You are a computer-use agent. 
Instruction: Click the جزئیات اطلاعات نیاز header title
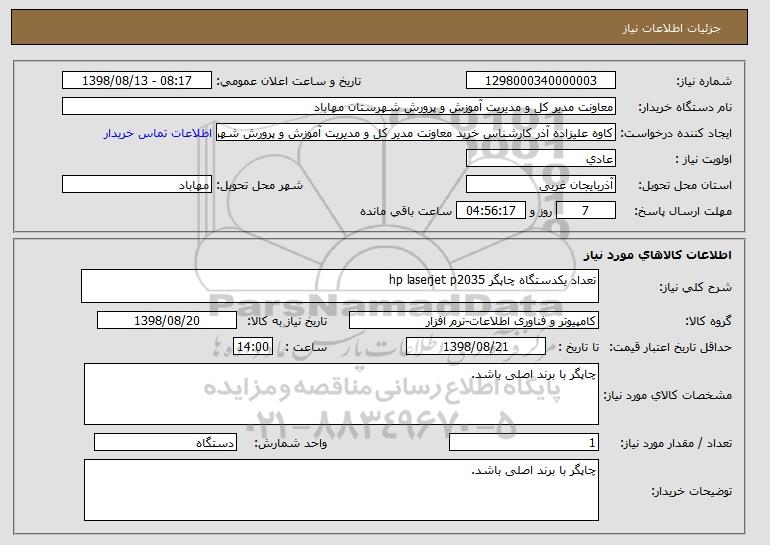[671, 28]
